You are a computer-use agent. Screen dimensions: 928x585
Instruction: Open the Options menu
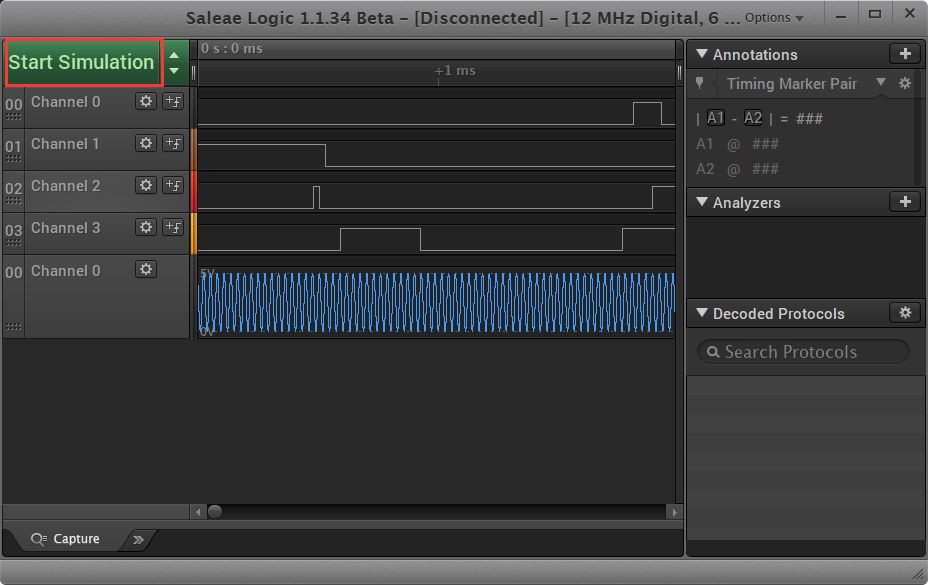pyautogui.click(x=774, y=18)
